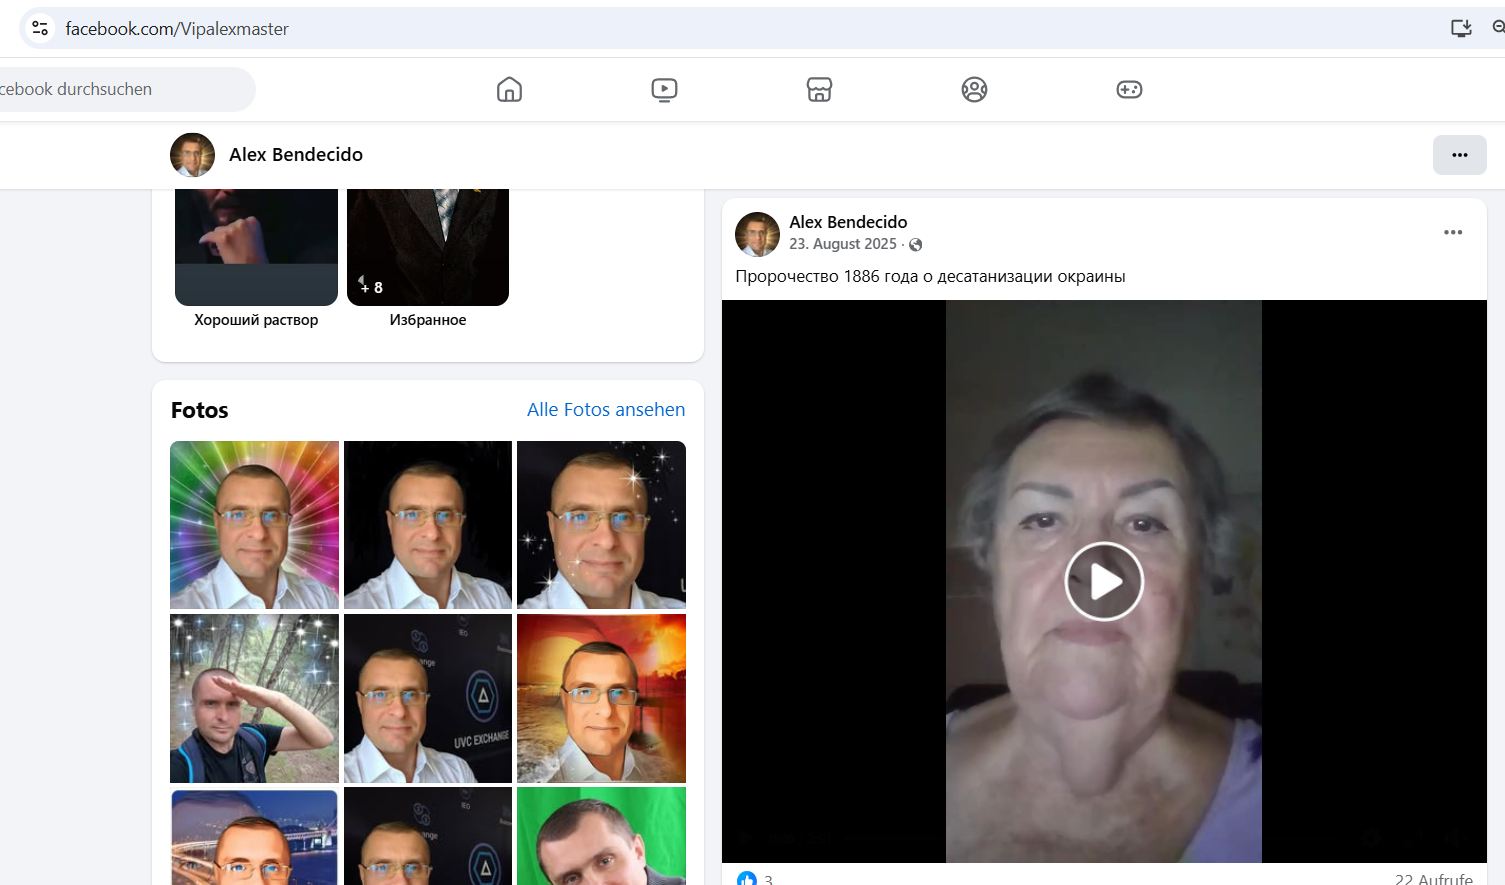1505x885 pixels.
Task: Open the Gaming icon
Action: pos(1129,90)
